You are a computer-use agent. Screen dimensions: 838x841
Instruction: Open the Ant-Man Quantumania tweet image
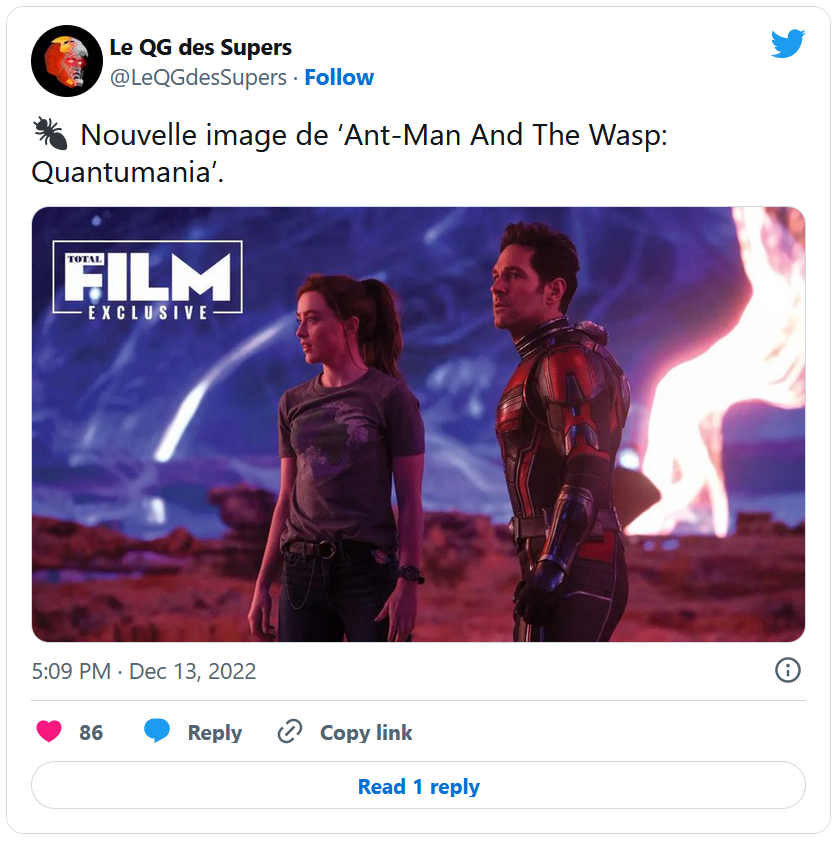pos(418,424)
